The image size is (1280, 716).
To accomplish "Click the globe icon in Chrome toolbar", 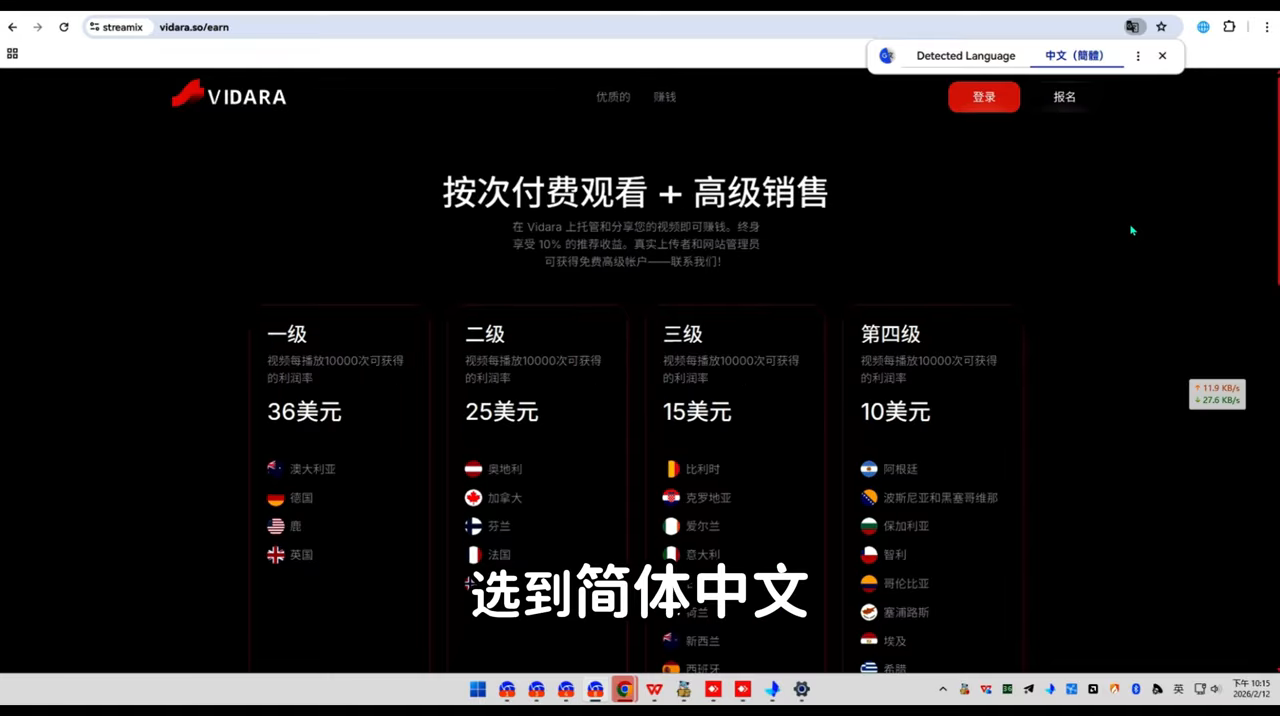I will 1203,27.
